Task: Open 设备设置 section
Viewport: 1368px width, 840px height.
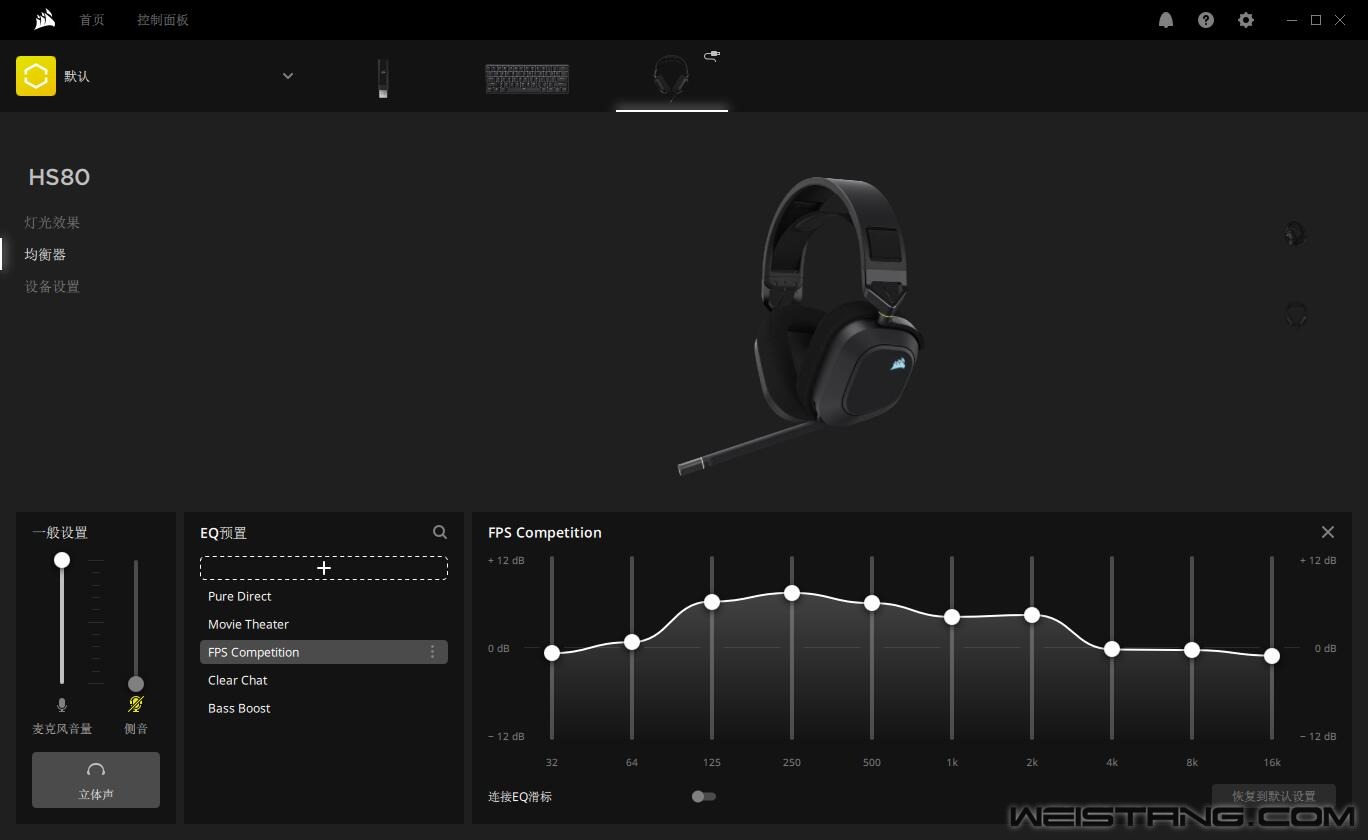Action: [52, 287]
